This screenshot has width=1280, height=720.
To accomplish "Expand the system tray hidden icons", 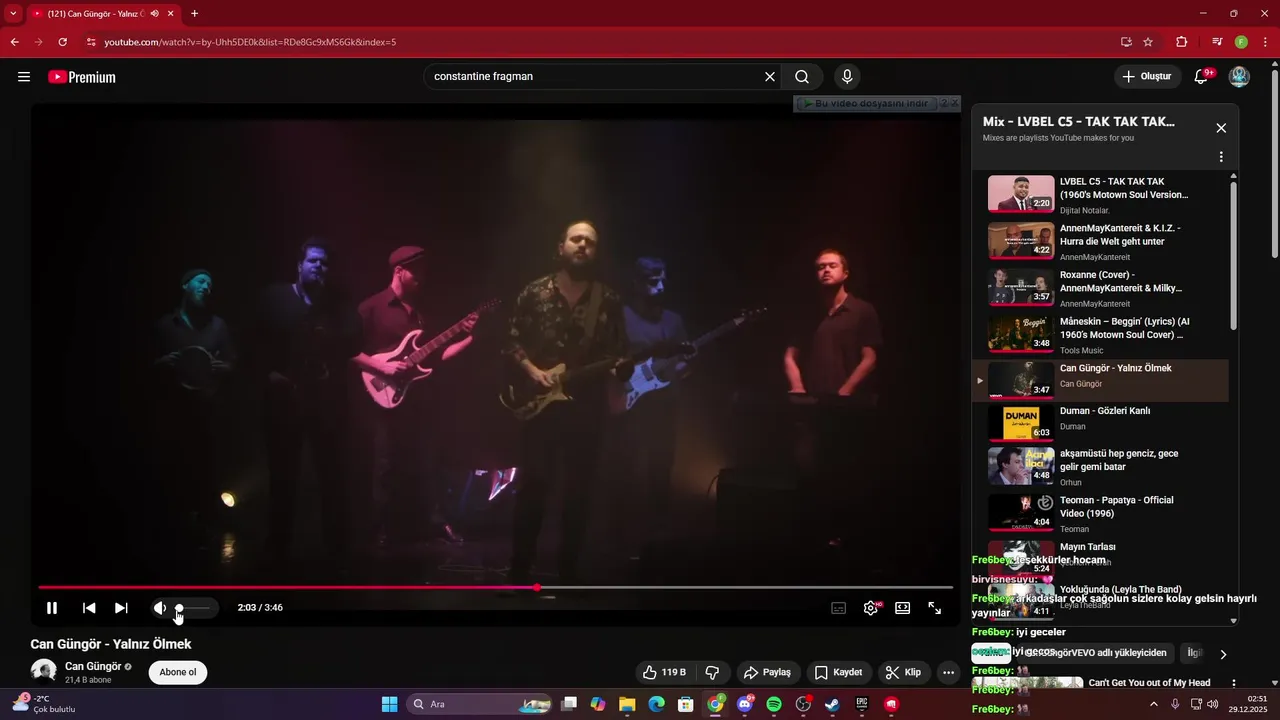I will tap(1155, 704).
